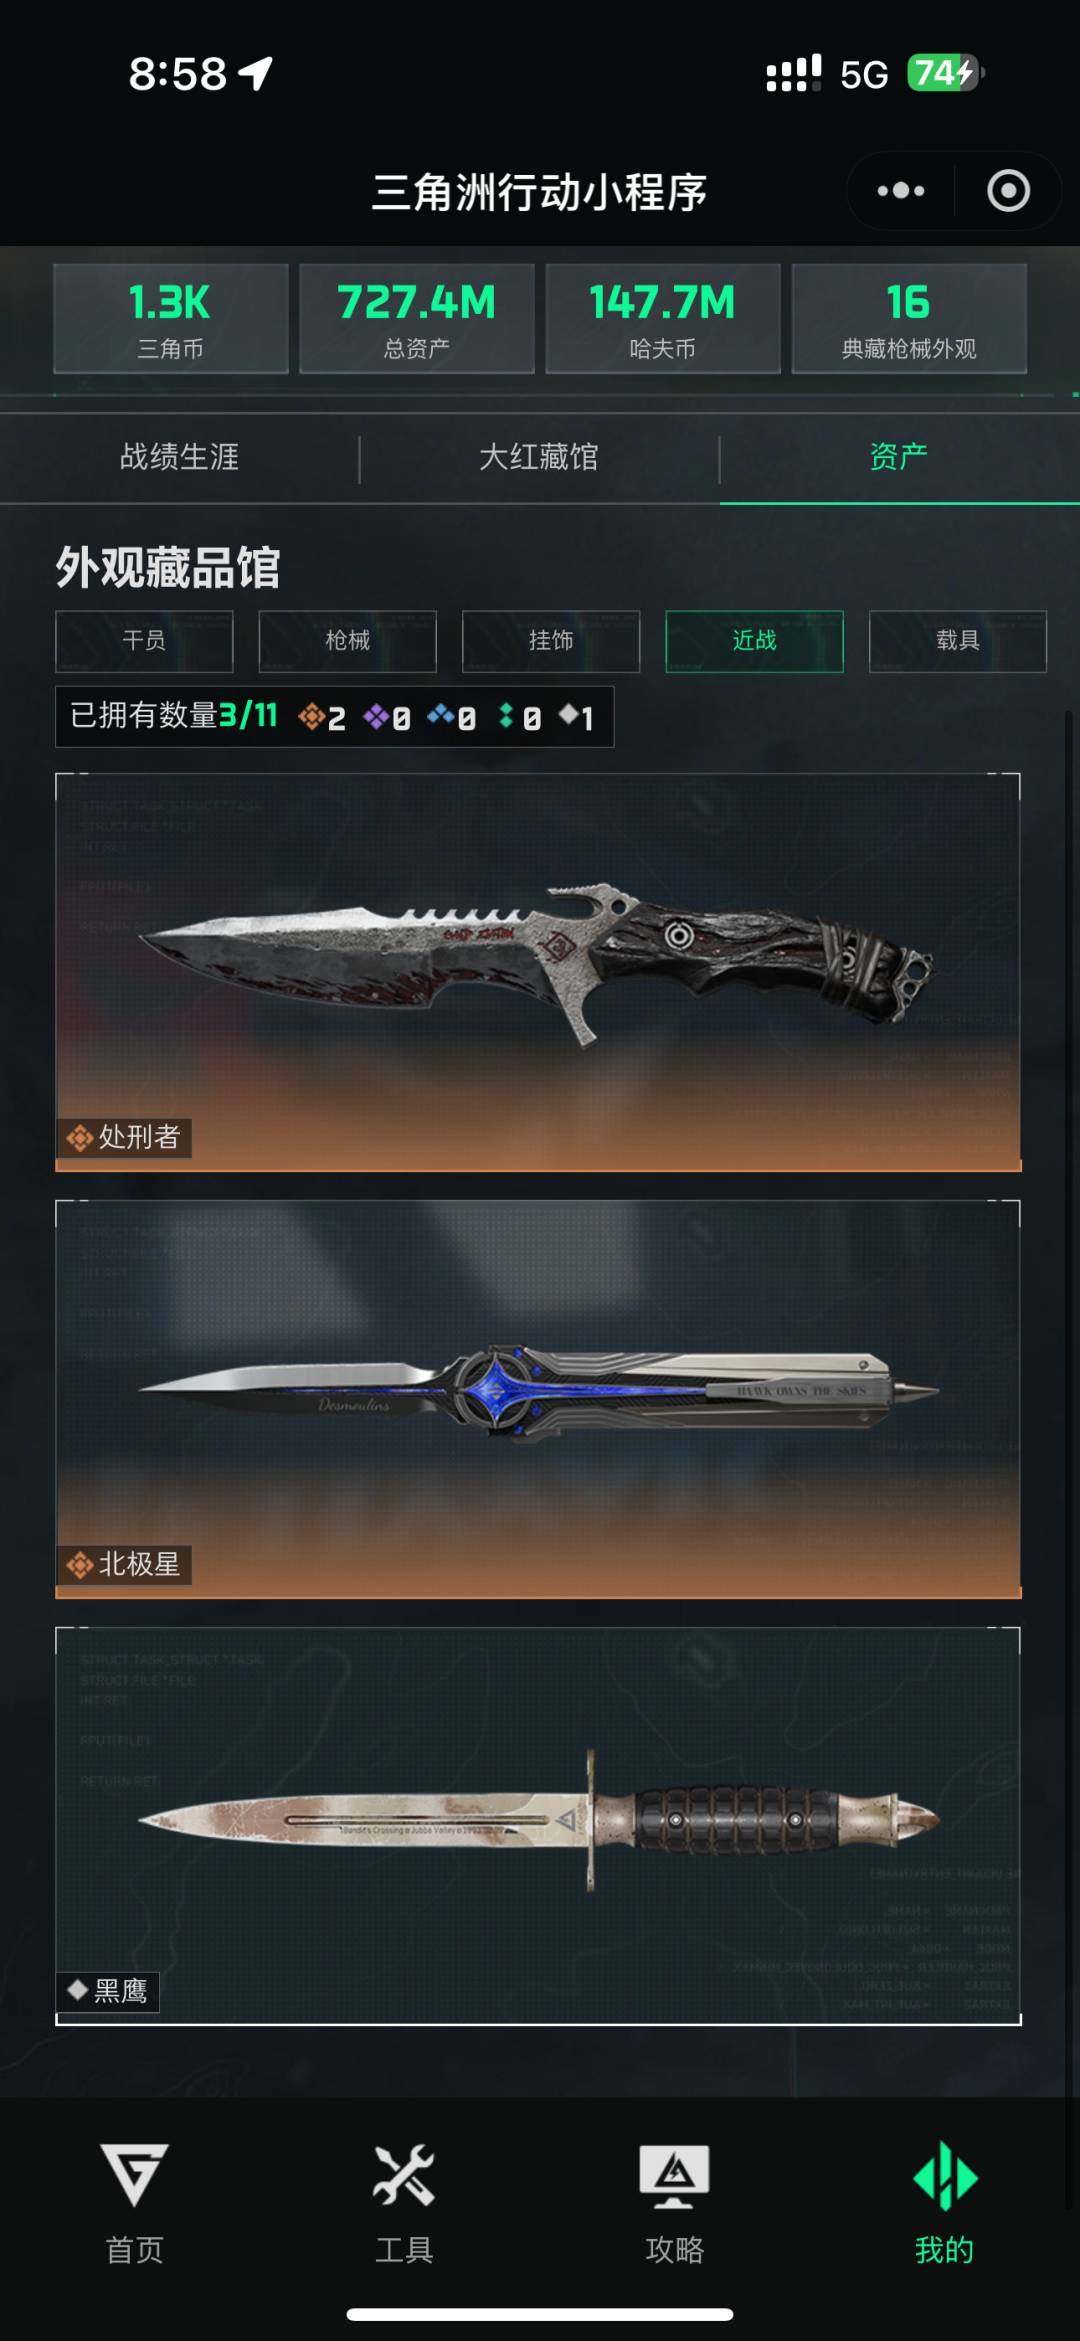Select the 我的 profile icon
This screenshot has height=2341, width=1080.
point(944,2175)
